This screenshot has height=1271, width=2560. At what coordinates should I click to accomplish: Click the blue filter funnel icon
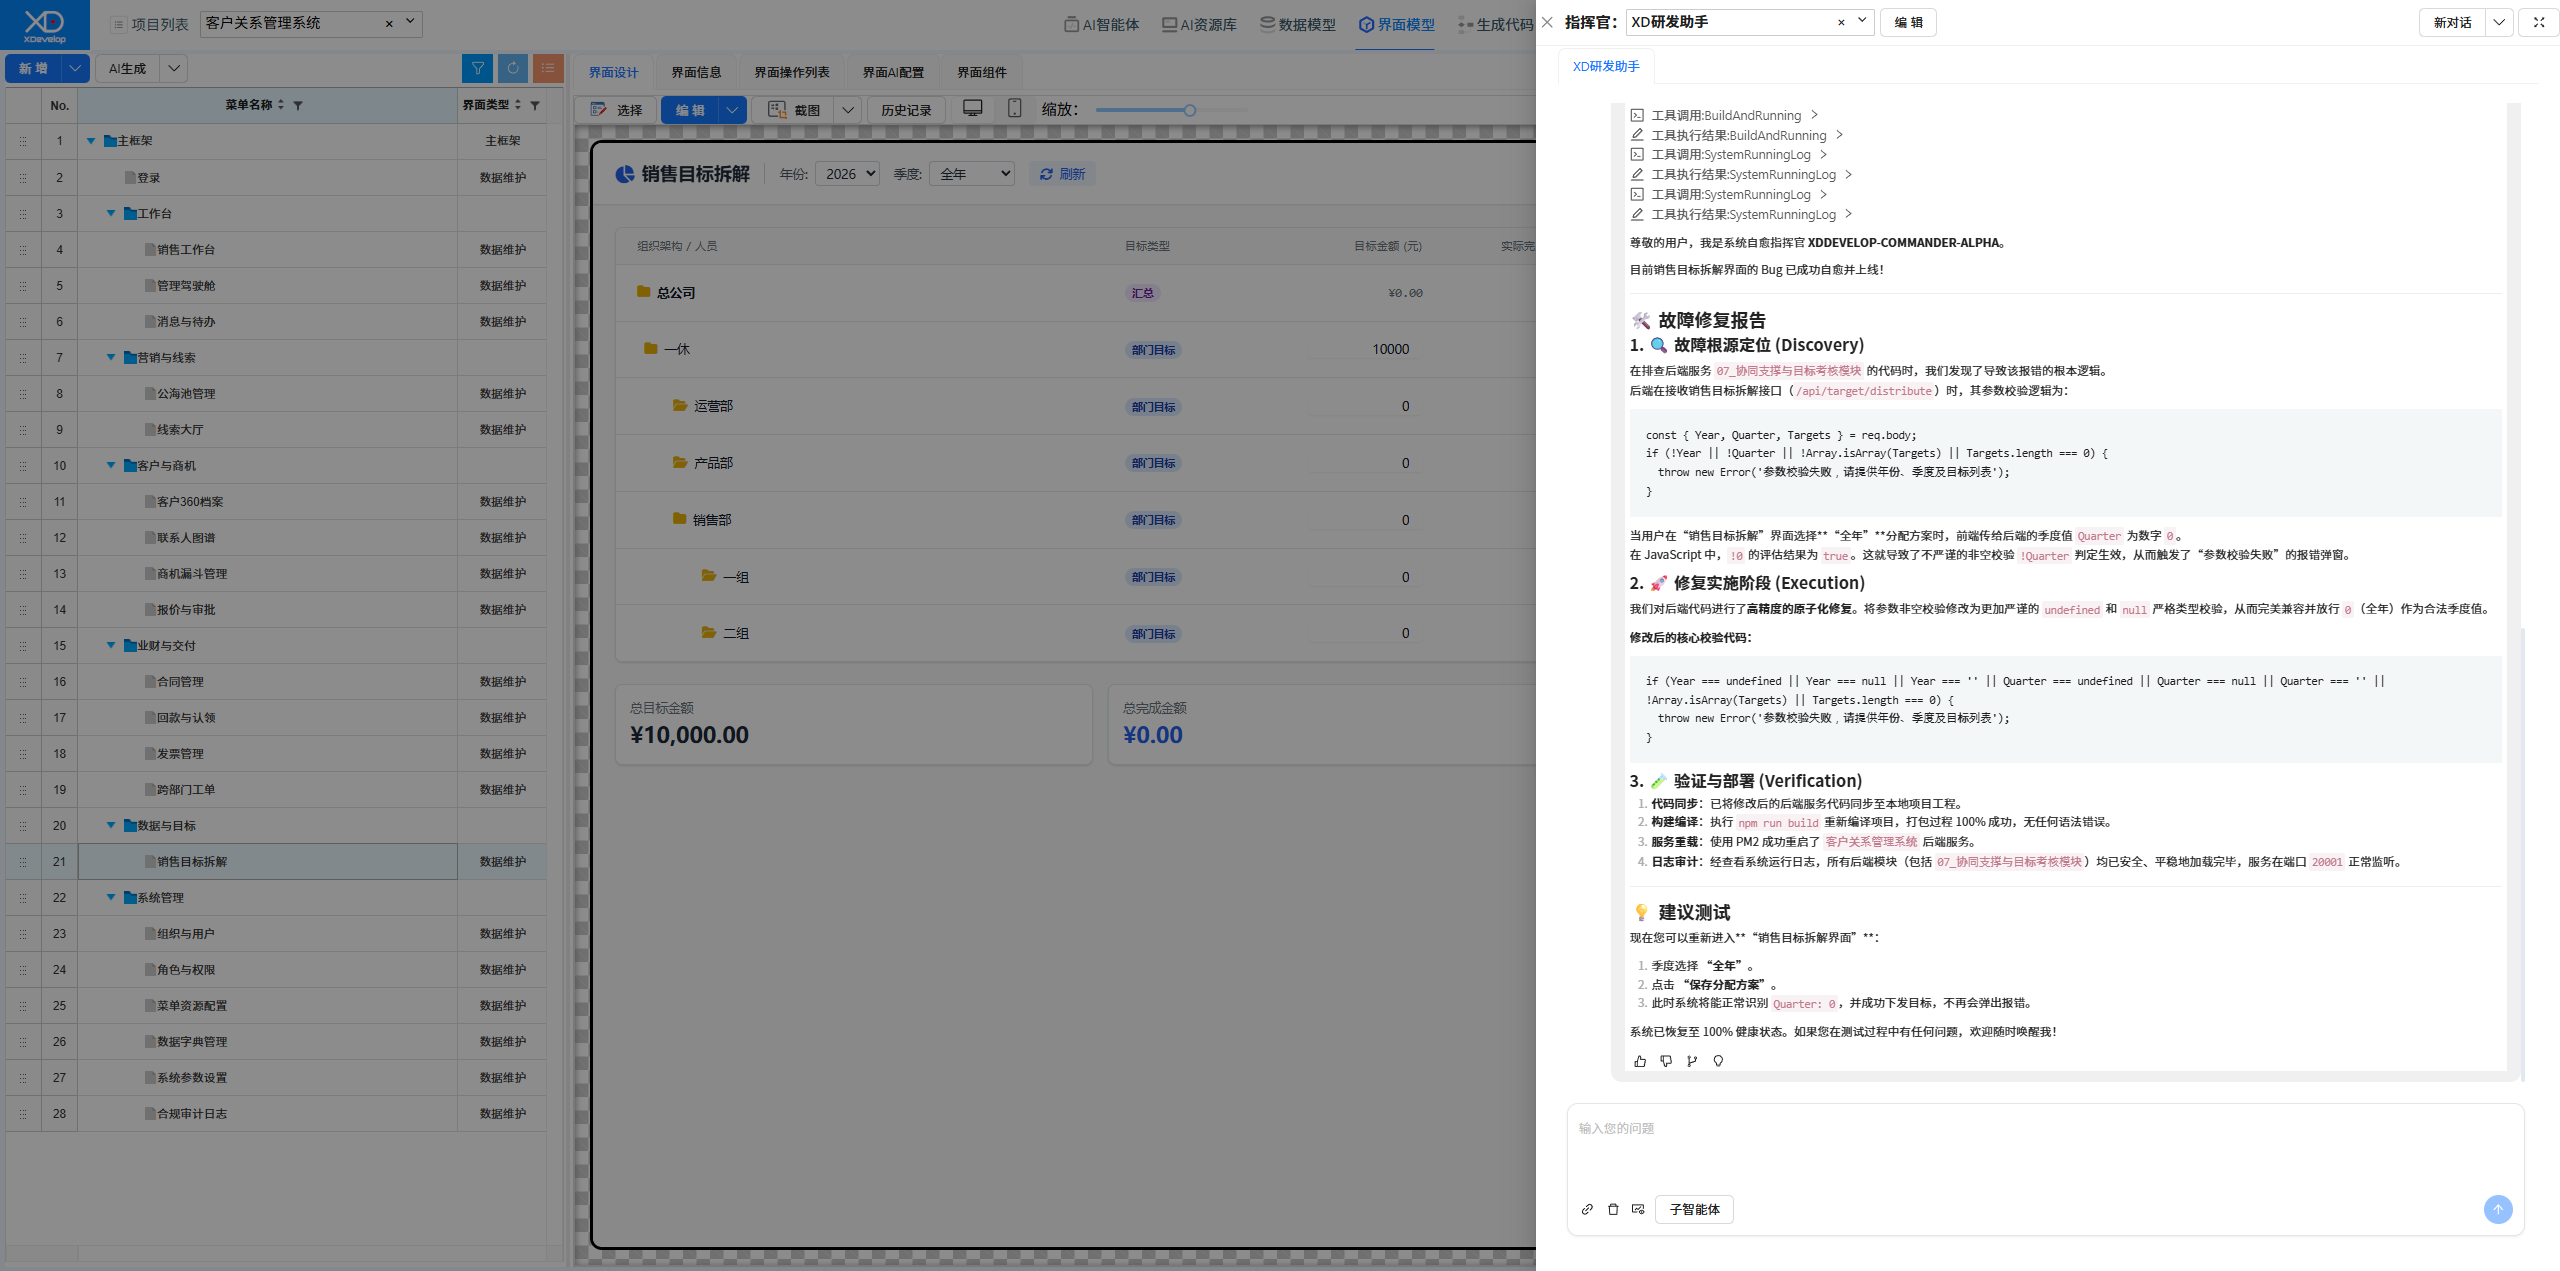pyautogui.click(x=478, y=68)
